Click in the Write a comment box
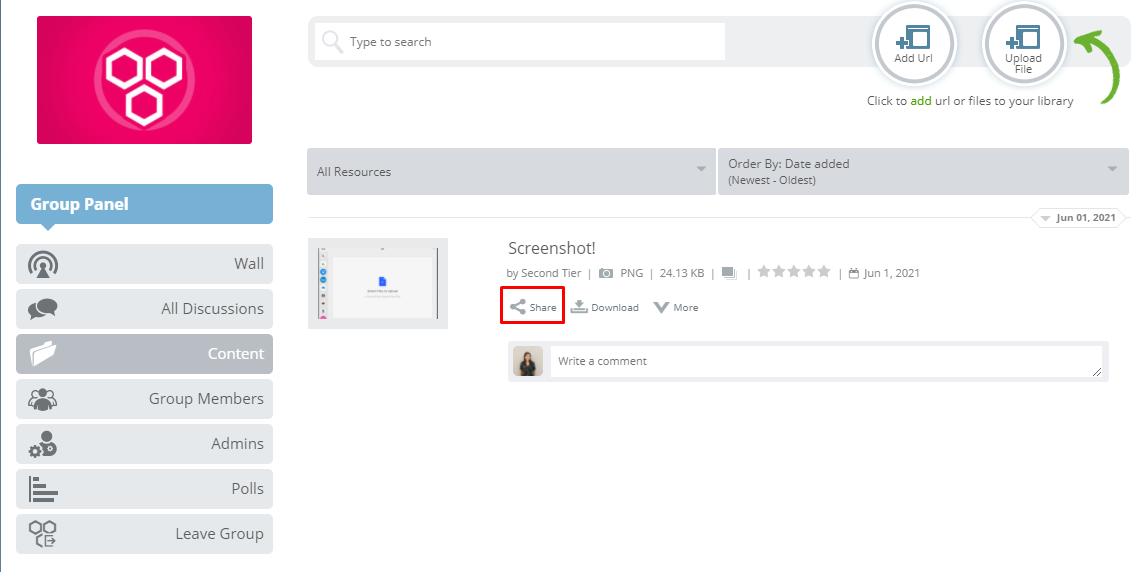 (826, 361)
